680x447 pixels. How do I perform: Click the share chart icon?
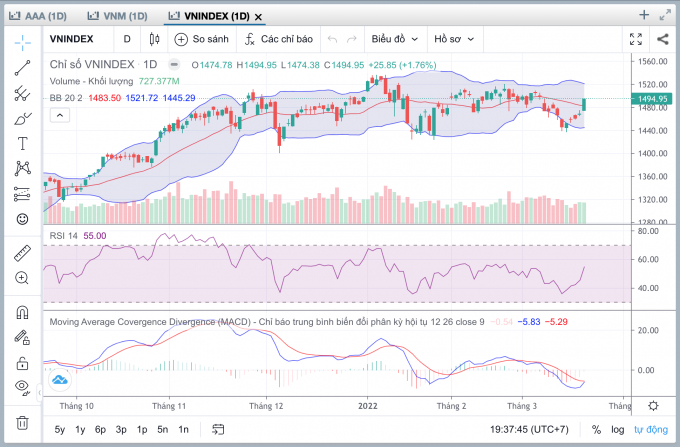(x=663, y=39)
